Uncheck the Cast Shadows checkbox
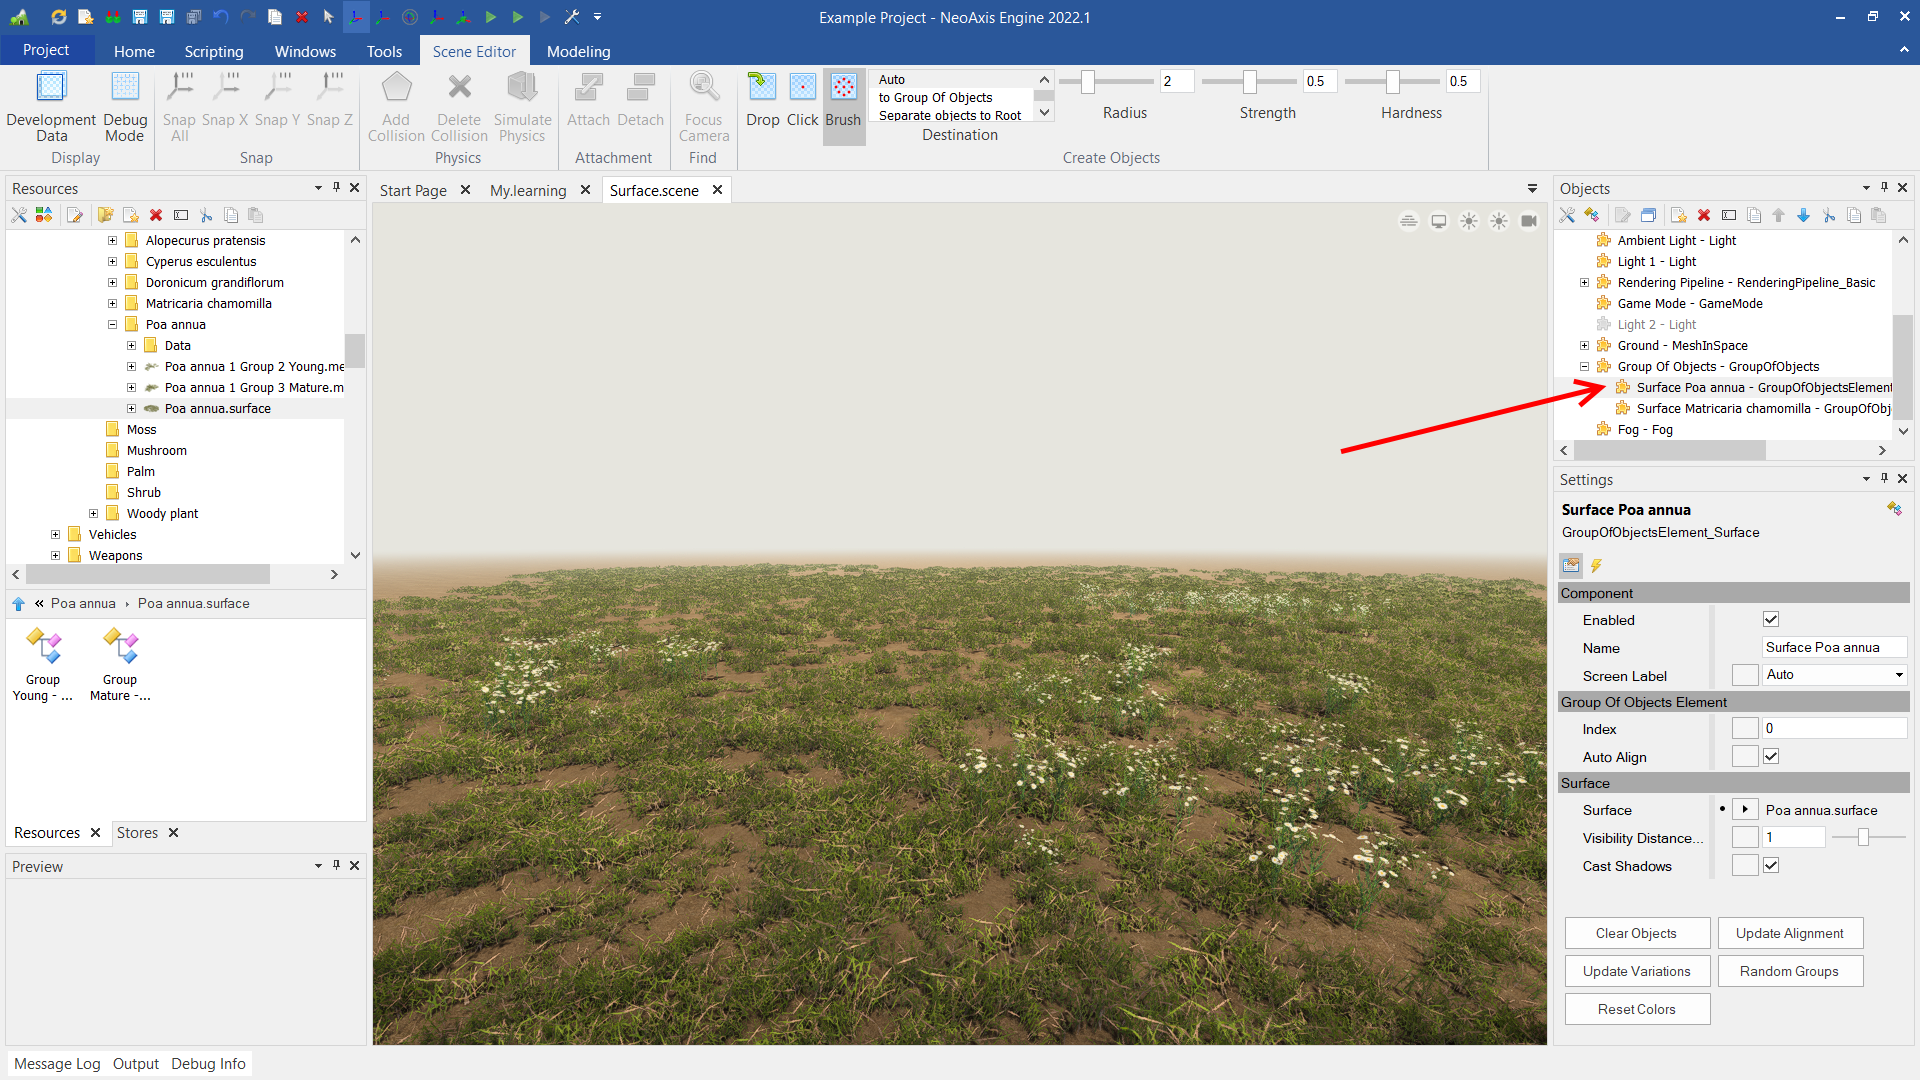Viewport: 1920px width, 1080px height. coord(1771,866)
